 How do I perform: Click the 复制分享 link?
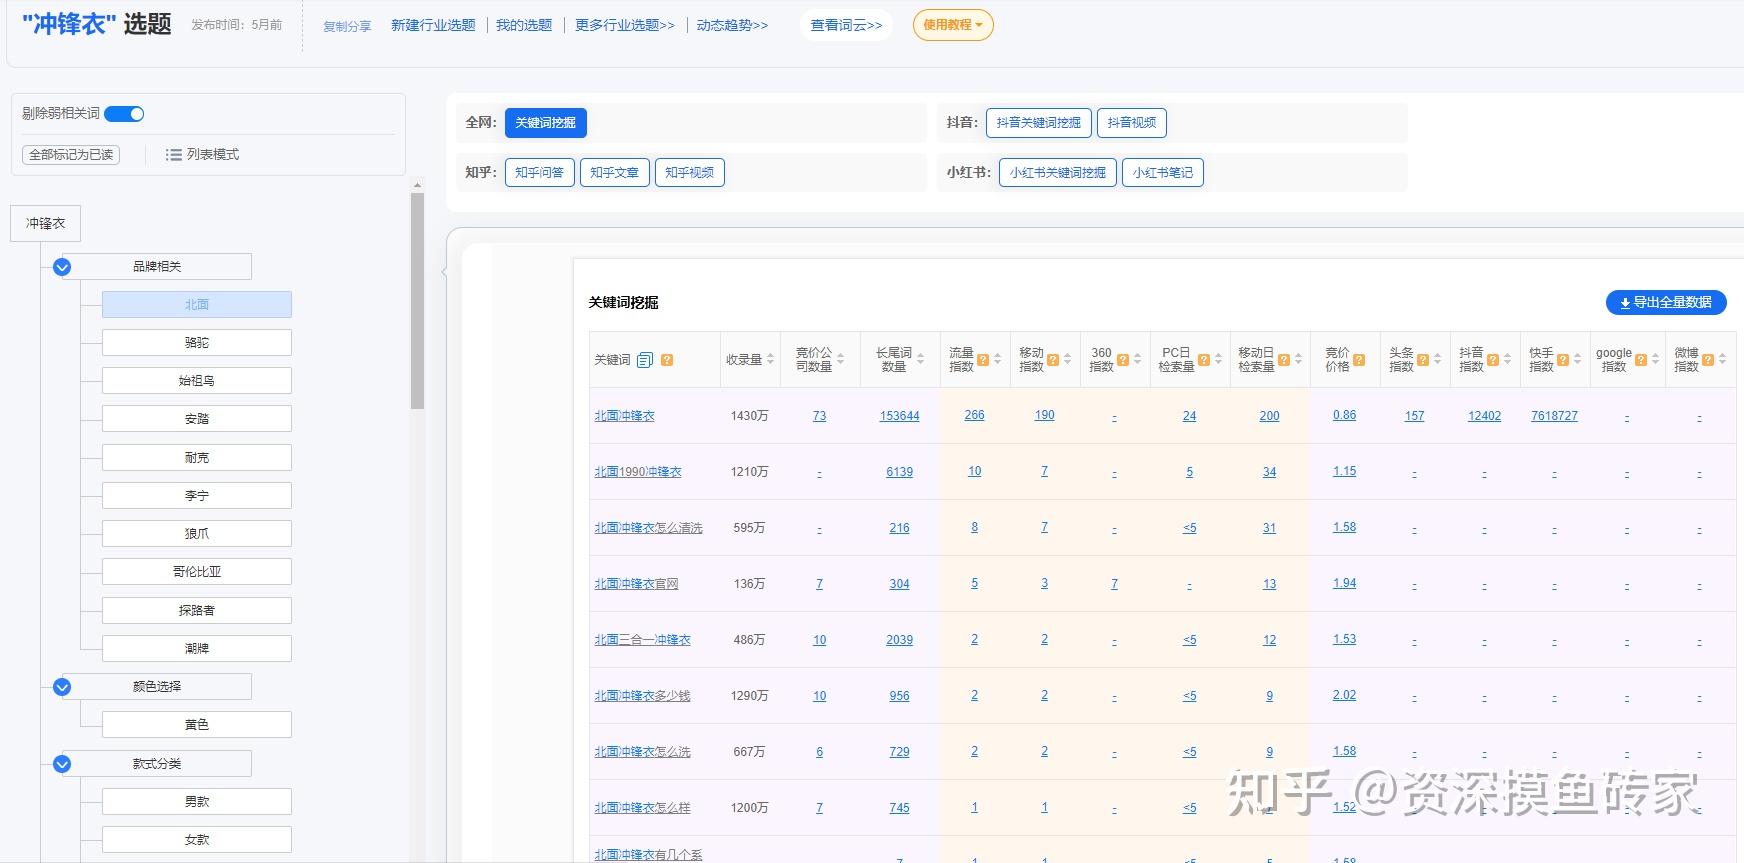click(x=347, y=26)
